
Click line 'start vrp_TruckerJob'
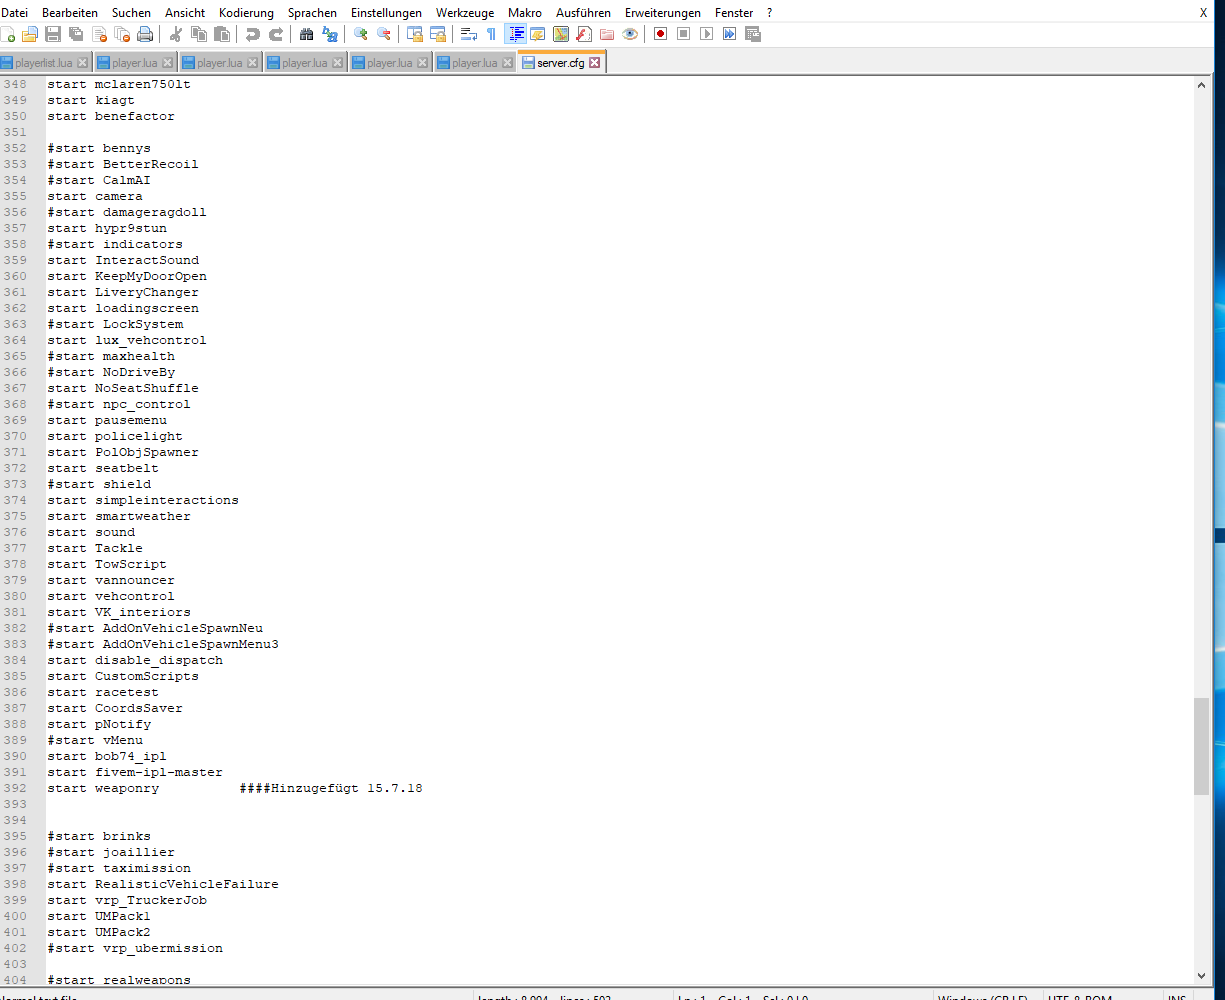(x=127, y=900)
